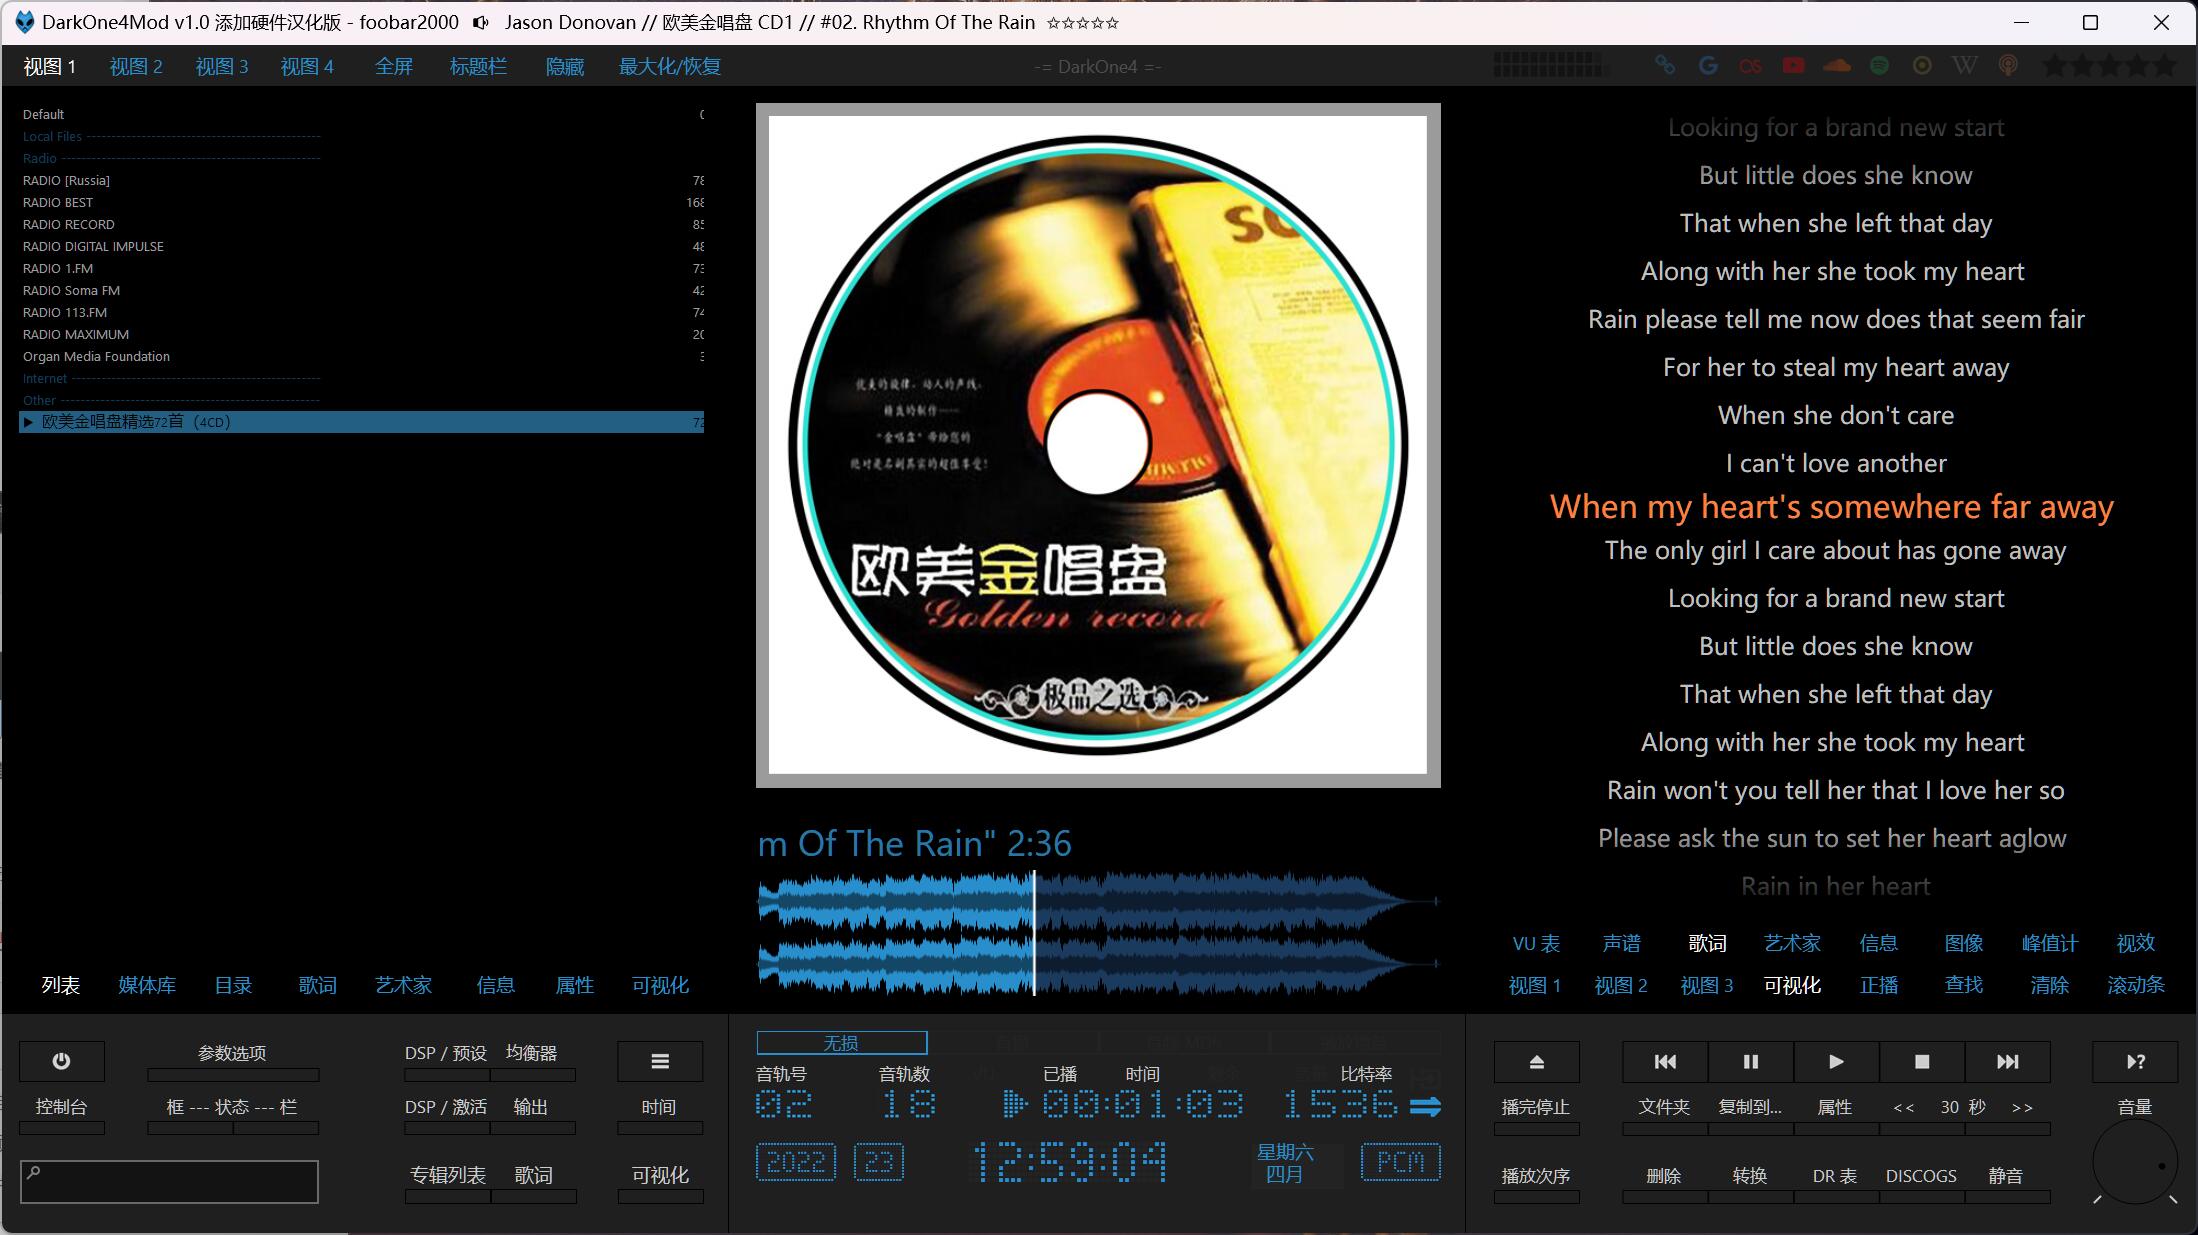
Task: Switch to 视图 3 in top menu
Action: [x=222, y=66]
